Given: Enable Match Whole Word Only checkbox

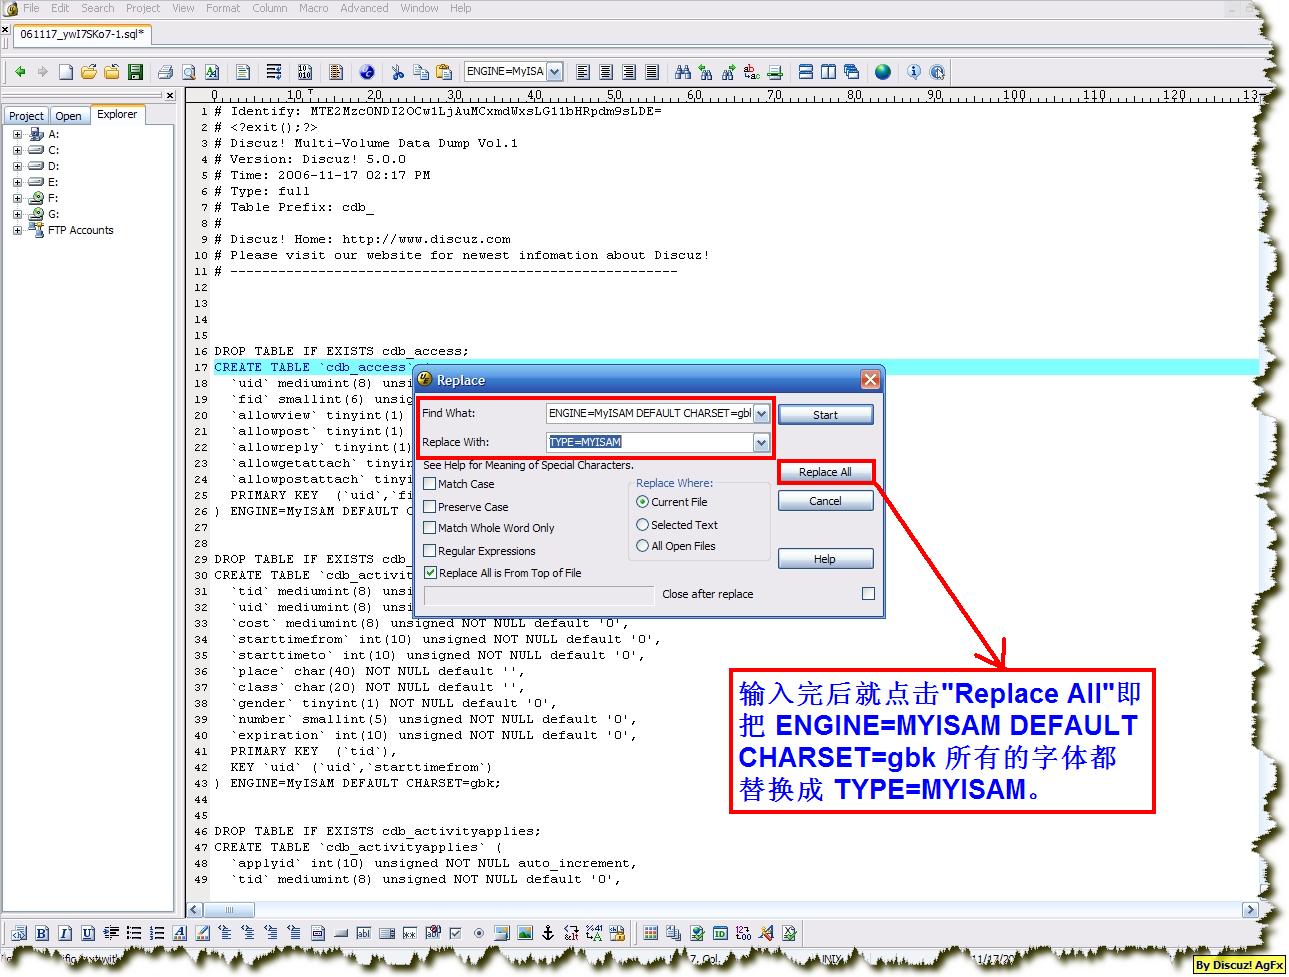Looking at the screenshot, I should tap(430, 528).
